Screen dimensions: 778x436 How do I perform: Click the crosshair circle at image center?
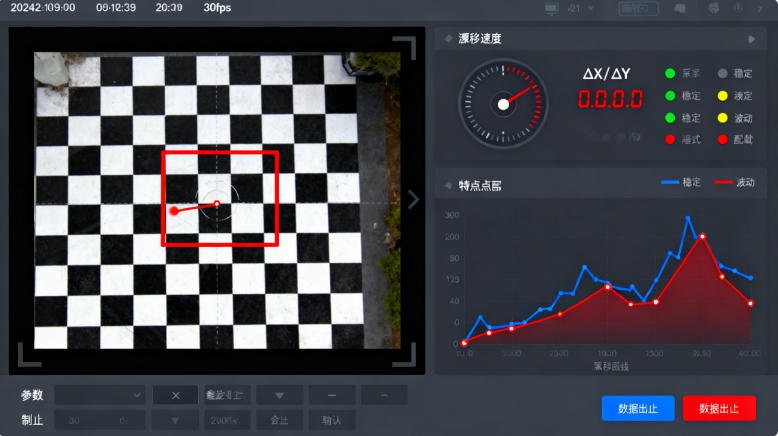(x=217, y=203)
